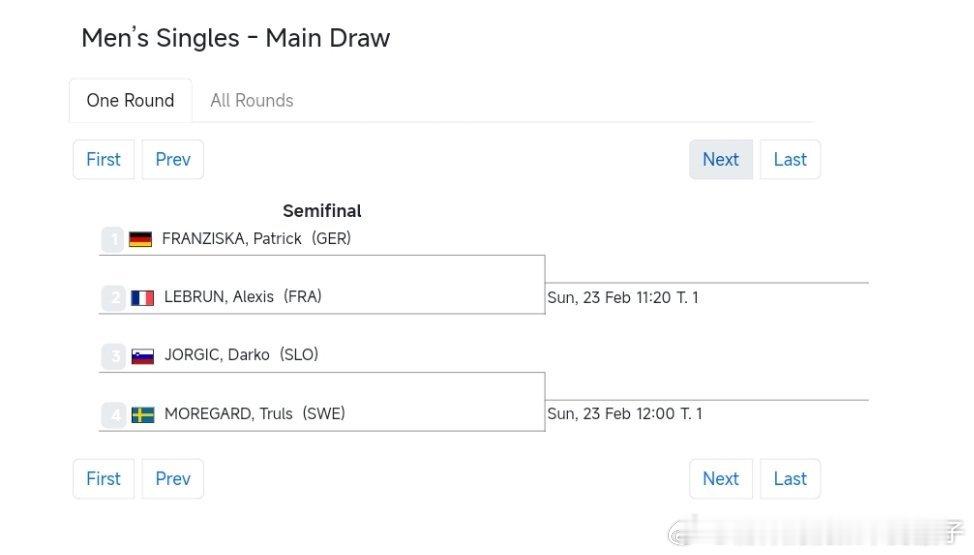Click the seed number 1 badge
Image resolution: width=974 pixels, height=555 pixels.
point(113,239)
